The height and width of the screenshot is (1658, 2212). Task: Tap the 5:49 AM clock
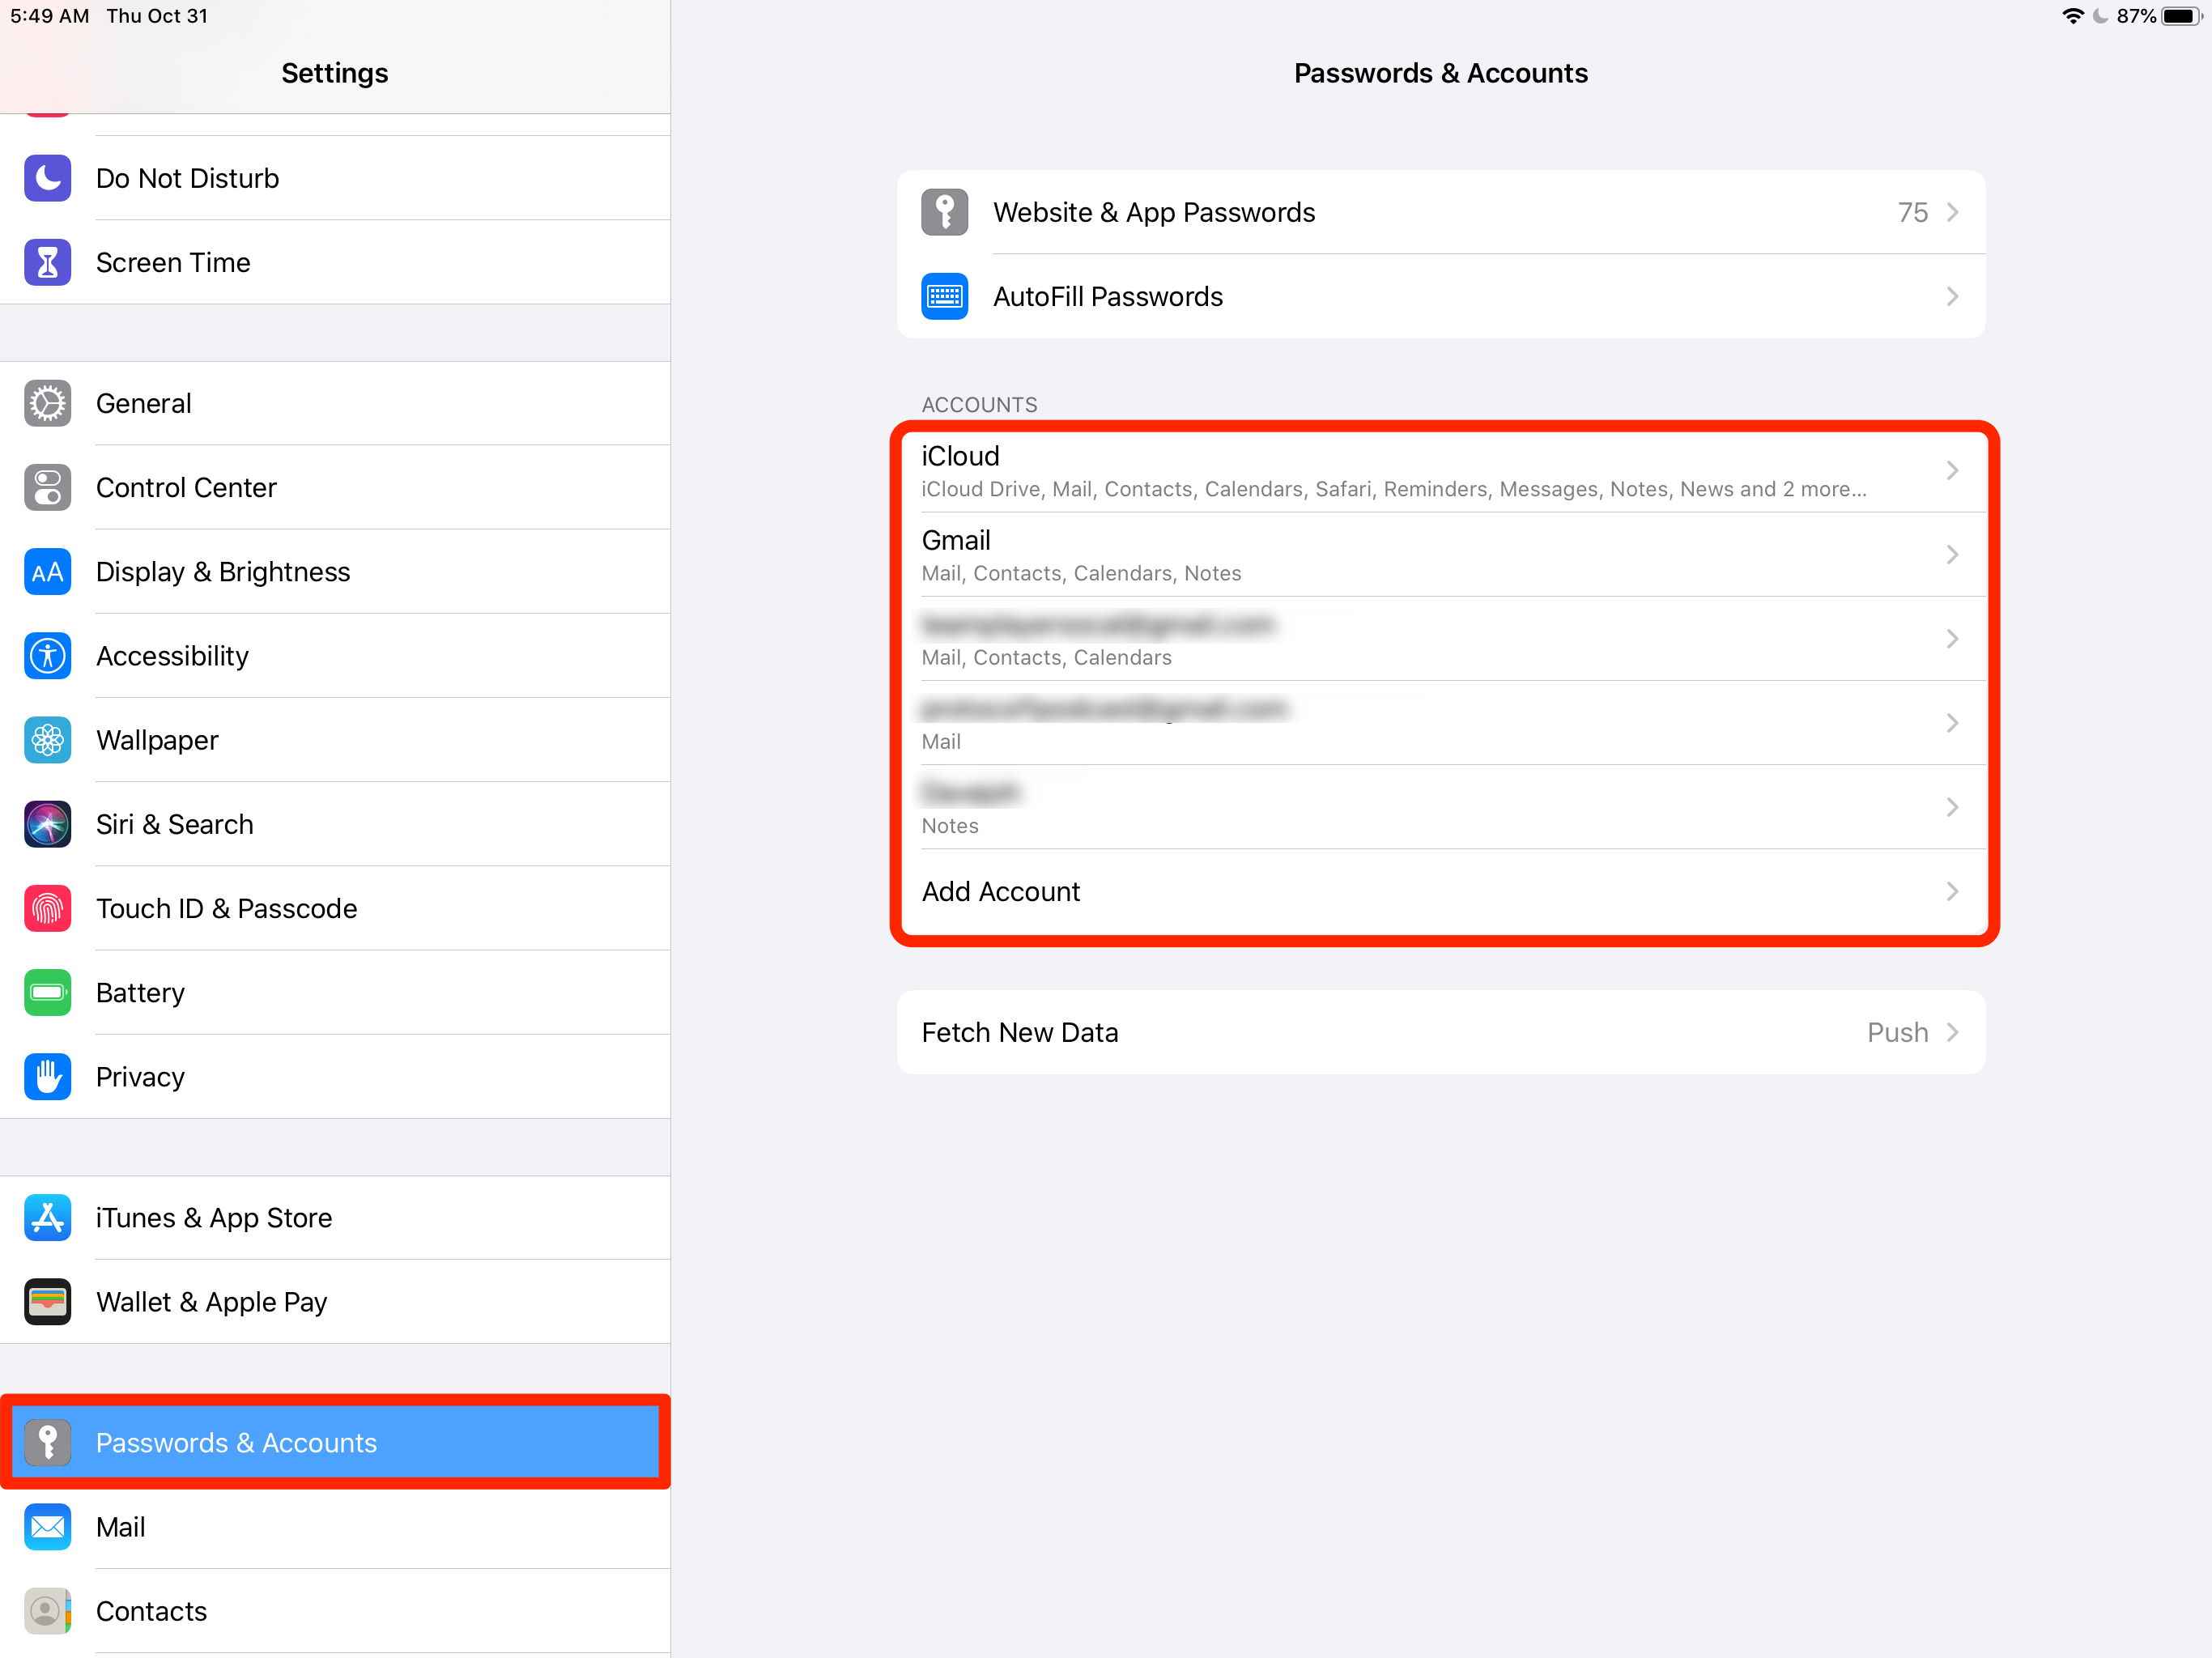tap(49, 16)
